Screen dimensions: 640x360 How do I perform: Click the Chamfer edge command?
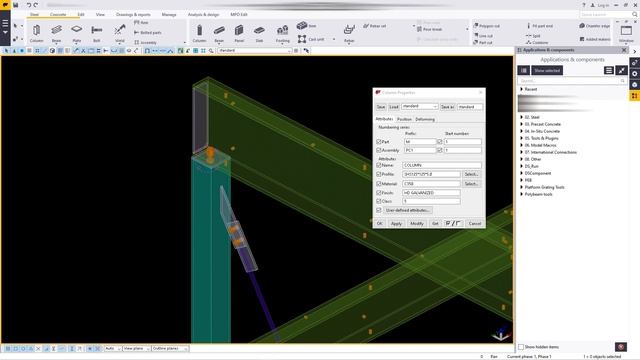594,26
